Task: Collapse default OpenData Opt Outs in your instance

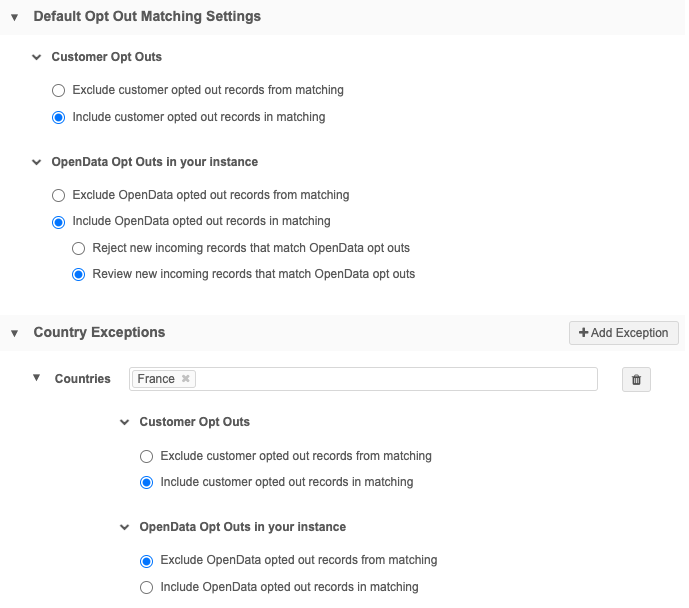Action: click(x=37, y=162)
